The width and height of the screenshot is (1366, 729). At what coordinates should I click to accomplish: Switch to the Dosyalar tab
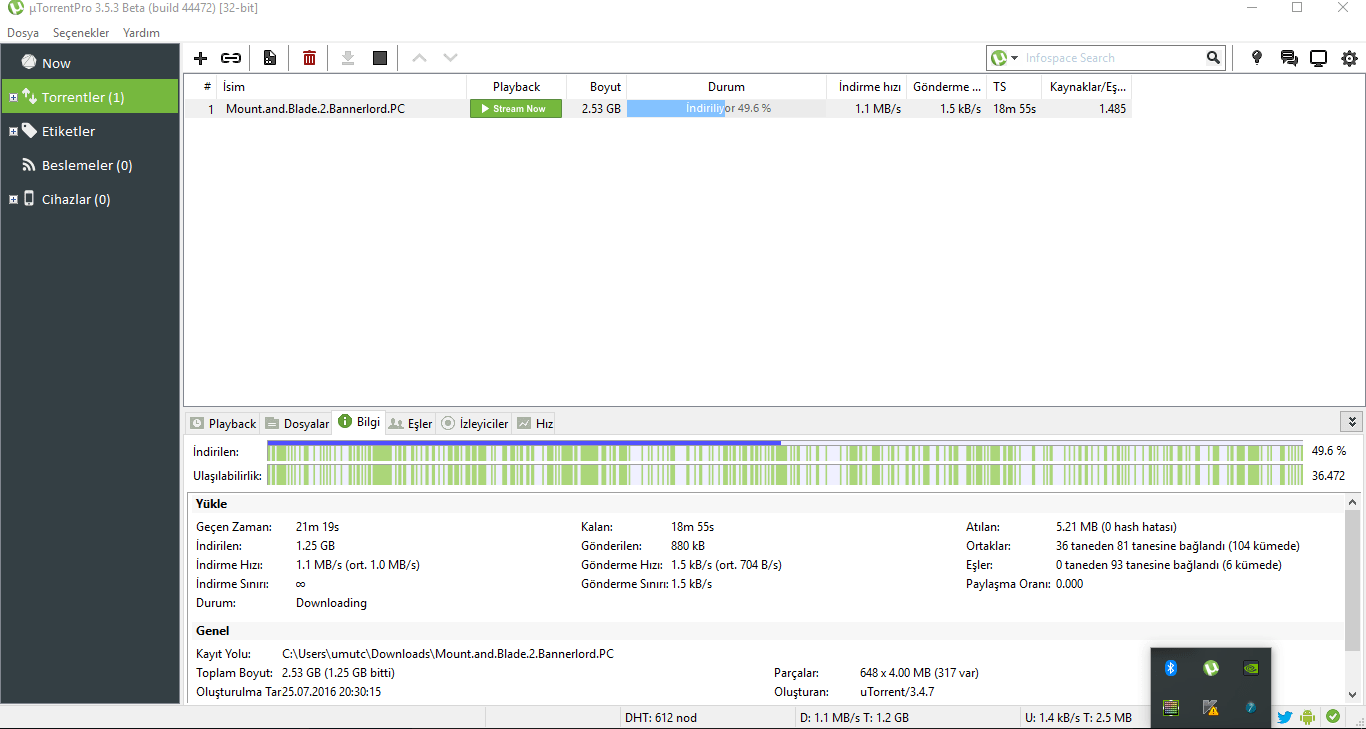click(297, 423)
